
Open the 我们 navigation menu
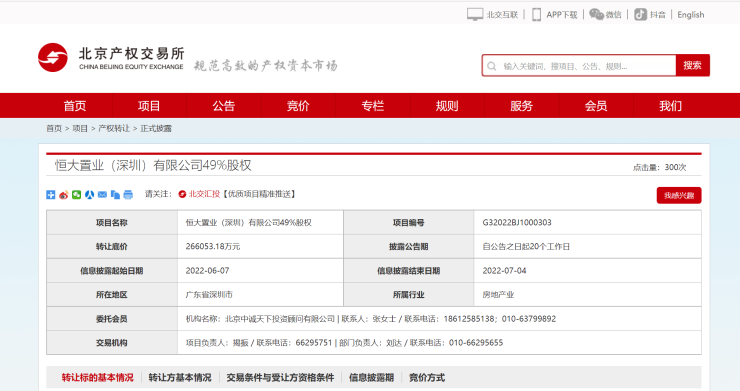point(671,106)
